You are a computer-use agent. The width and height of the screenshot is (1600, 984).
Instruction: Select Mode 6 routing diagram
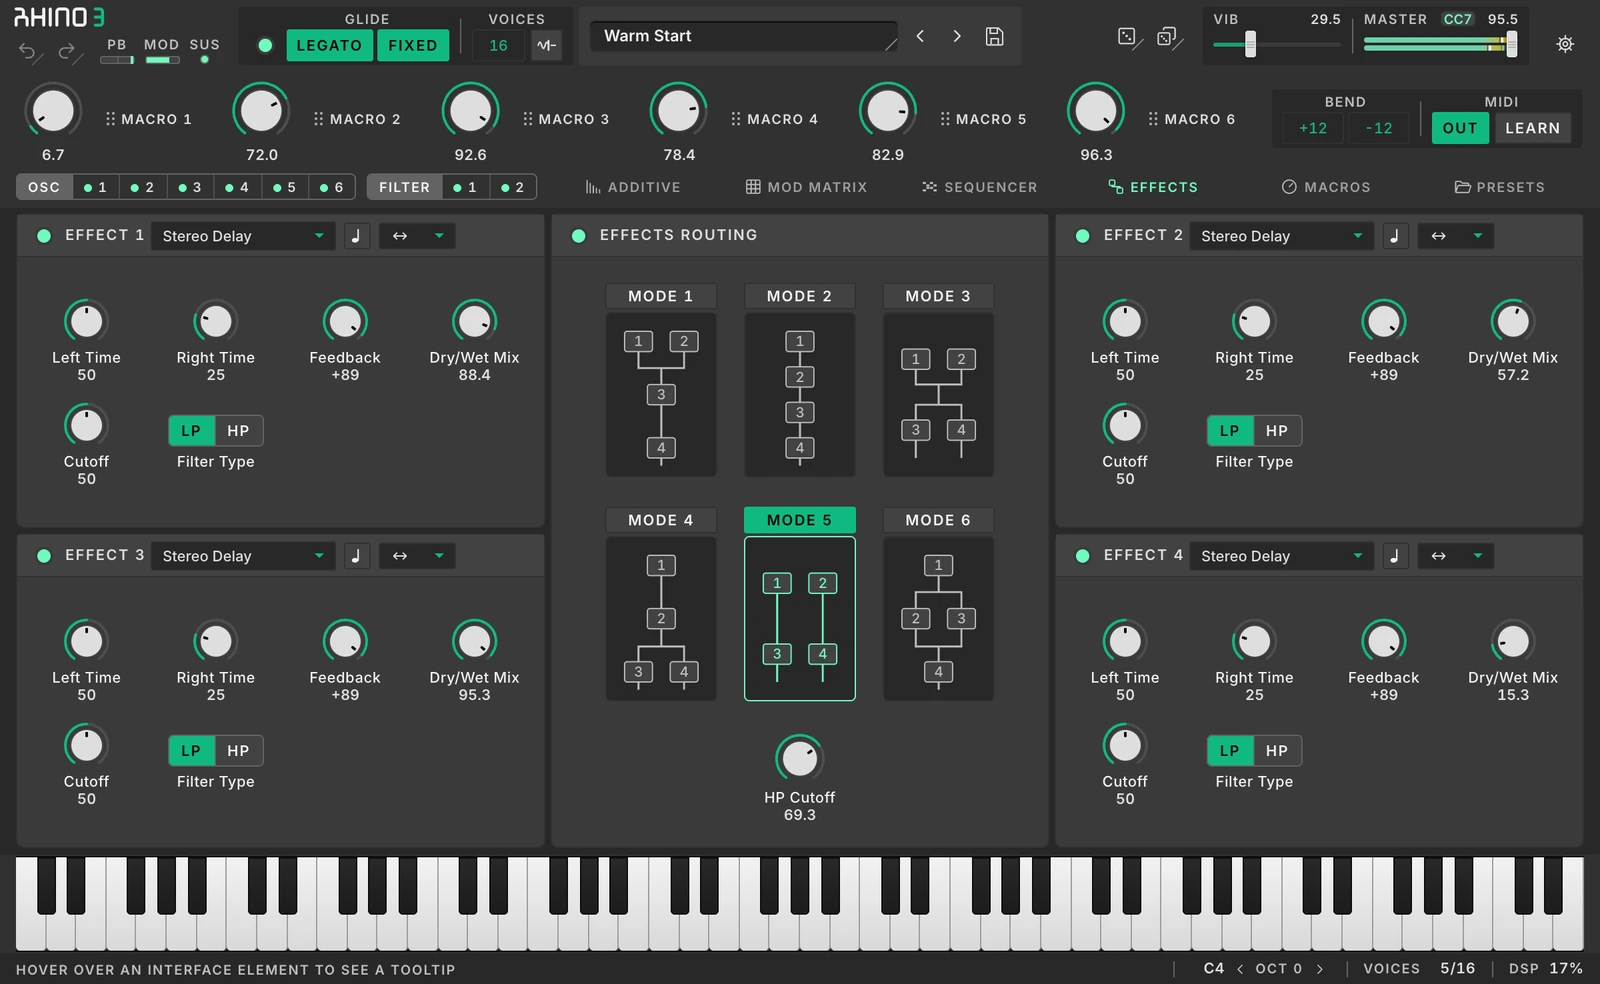(938, 619)
